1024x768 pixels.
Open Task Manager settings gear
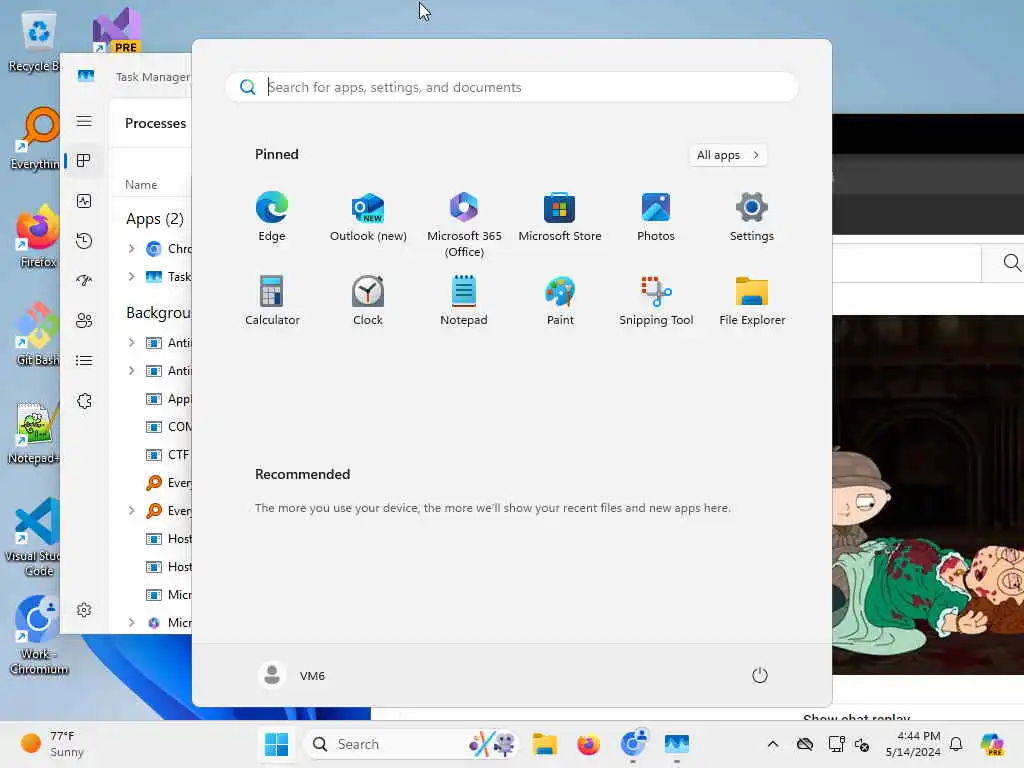pos(84,610)
